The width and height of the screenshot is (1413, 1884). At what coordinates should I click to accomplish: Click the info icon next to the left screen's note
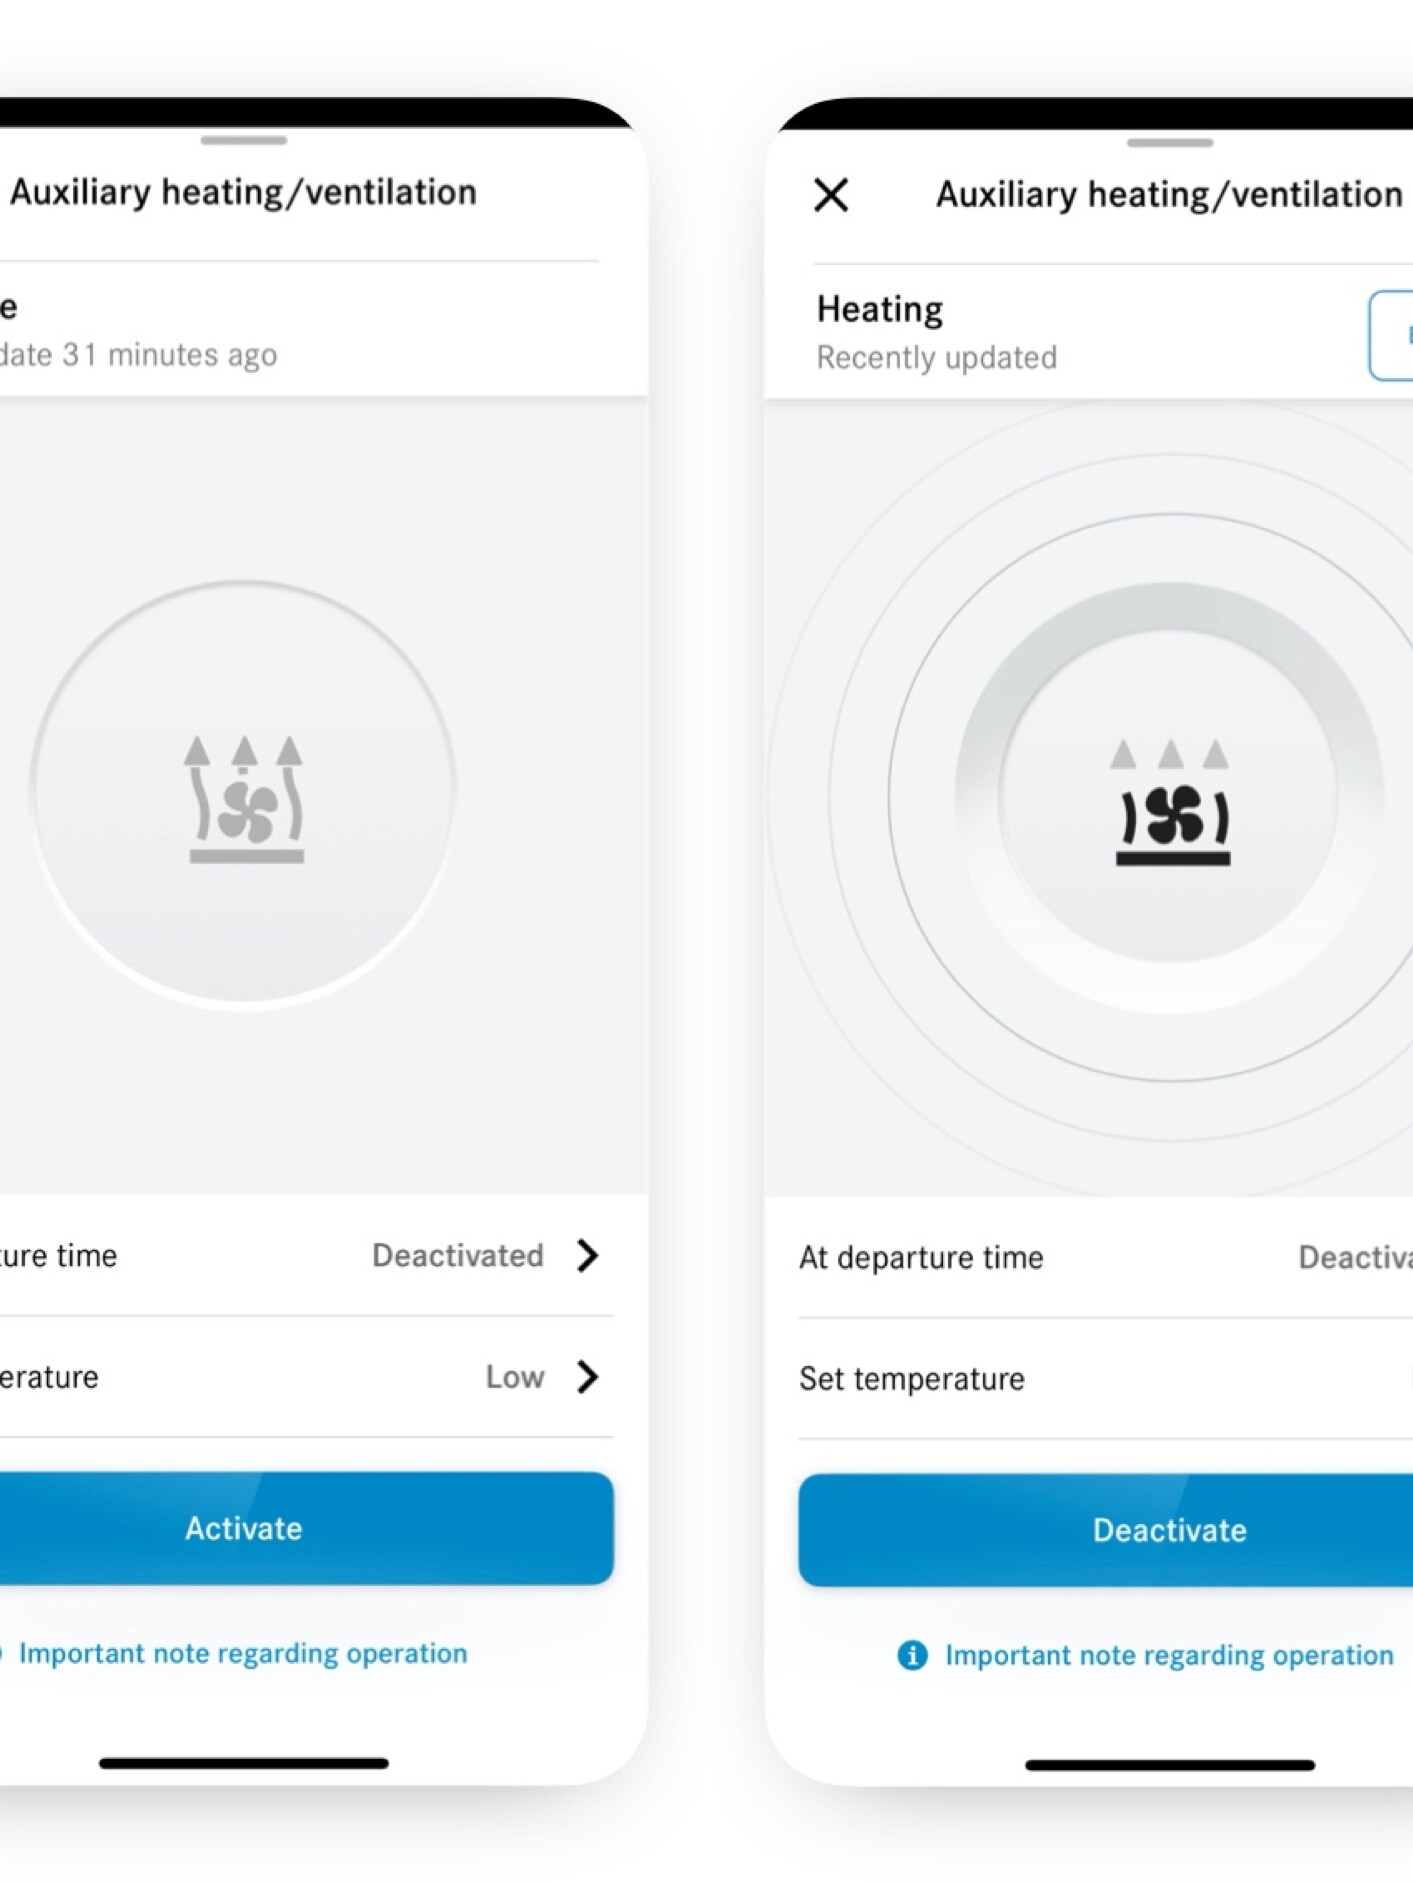[x=4, y=1653]
